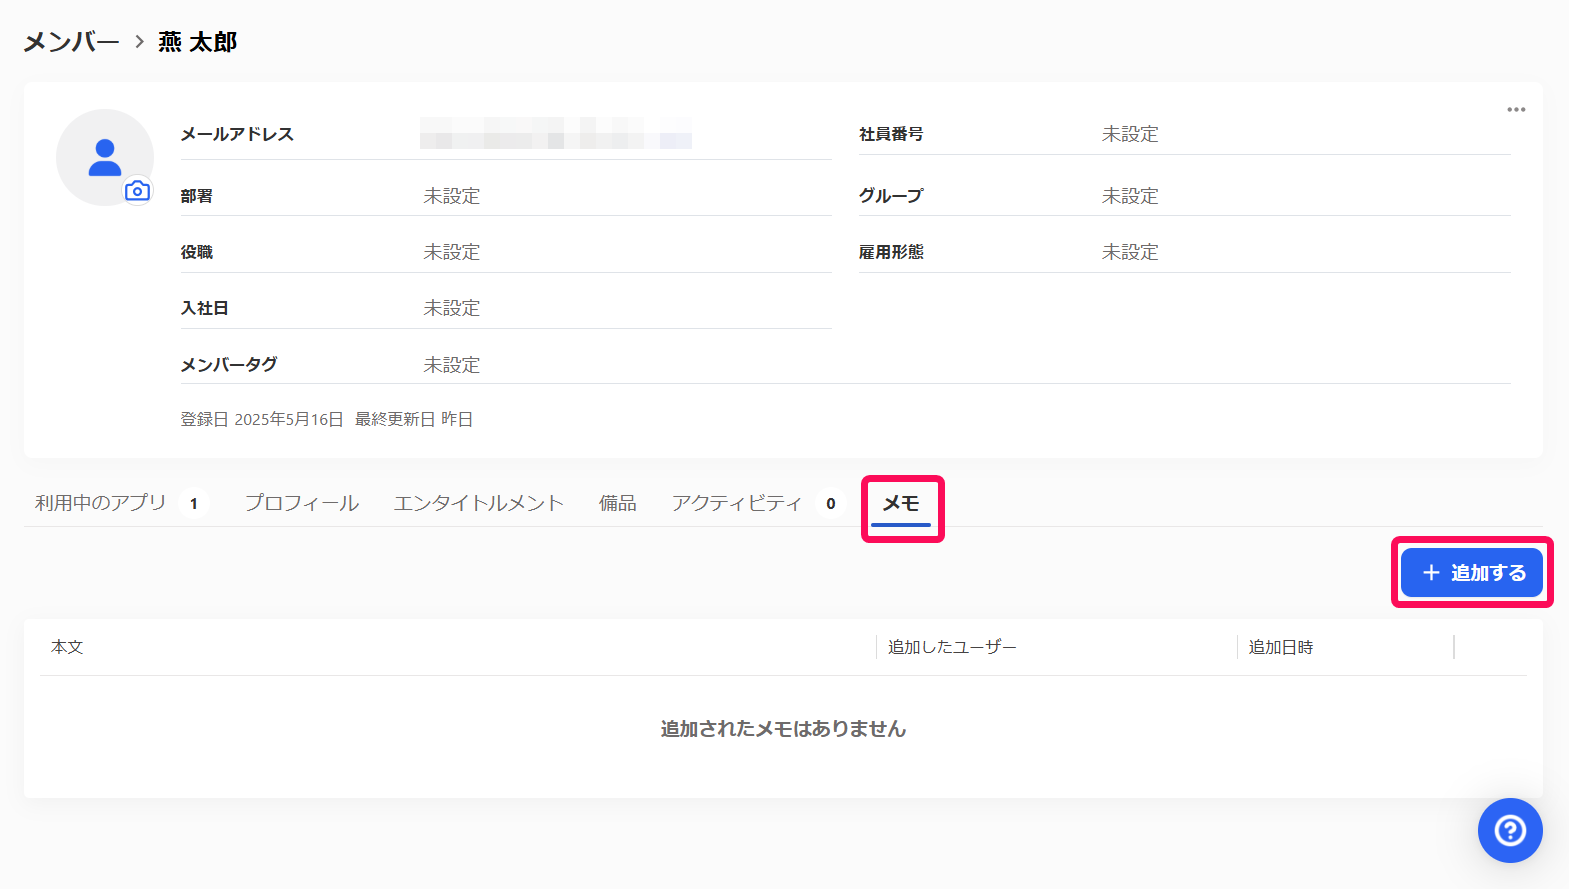The height and width of the screenshot is (889, 1569).
Task: Click the 社員番号 field's 未設定 value
Action: coord(1130,134)
